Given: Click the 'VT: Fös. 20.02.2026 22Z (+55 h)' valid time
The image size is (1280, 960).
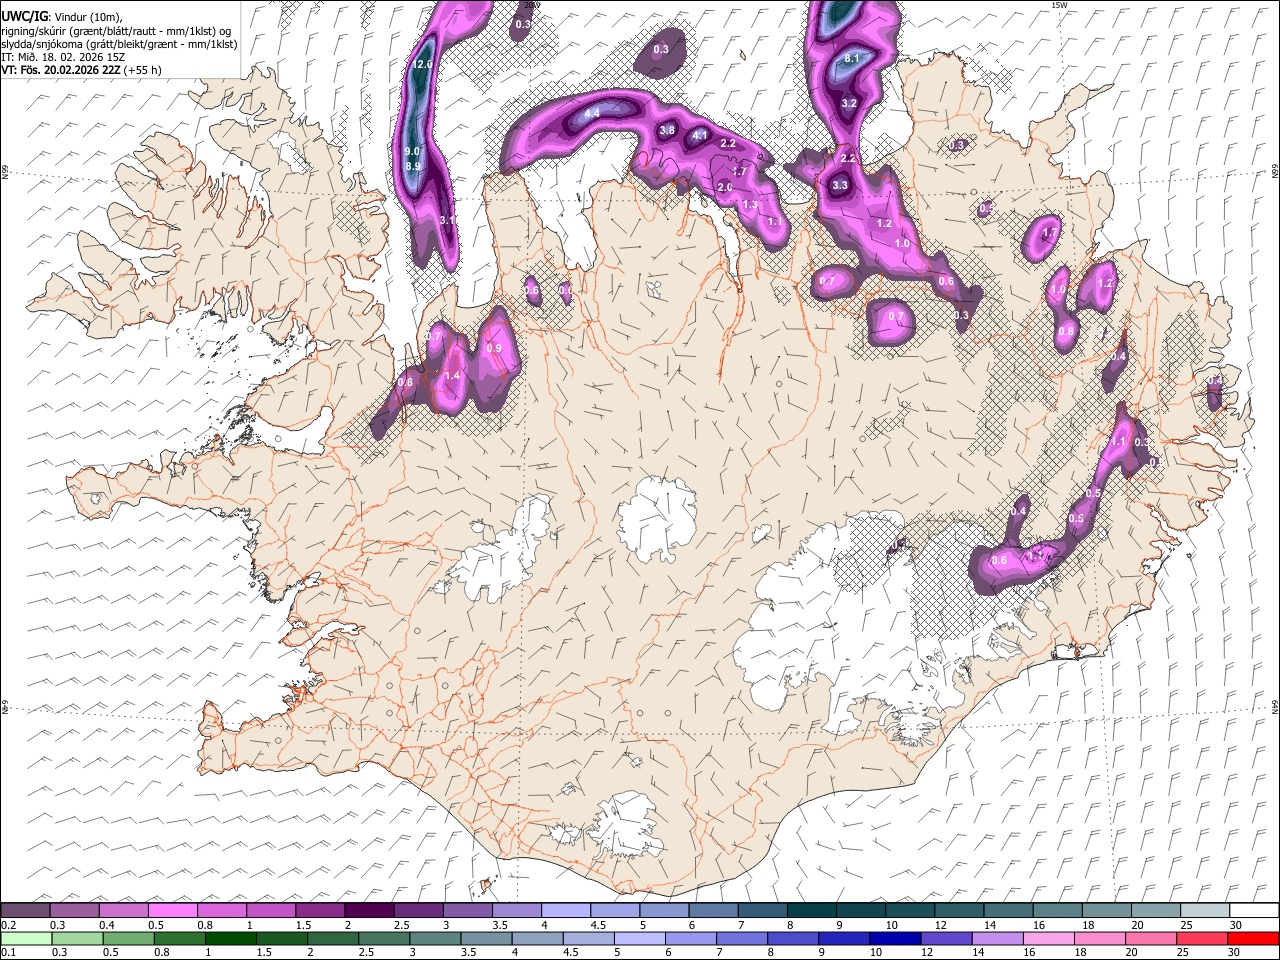Looking at the screenshot, I should (x=81, y=70).
